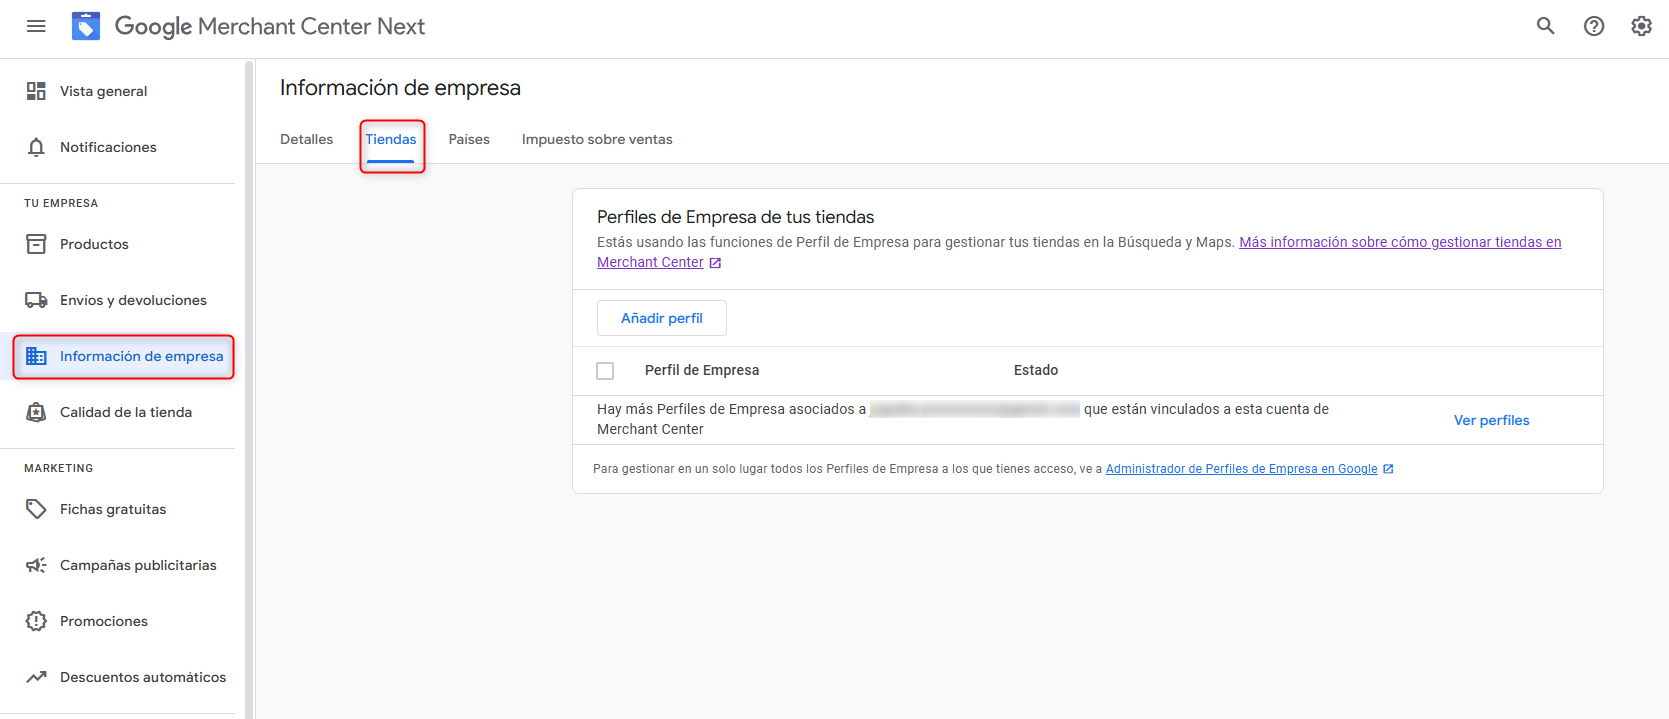1669x719 pixels.
Task: Click the Envíos y devoluciones truck icon
Action: [x=36, y=300]
